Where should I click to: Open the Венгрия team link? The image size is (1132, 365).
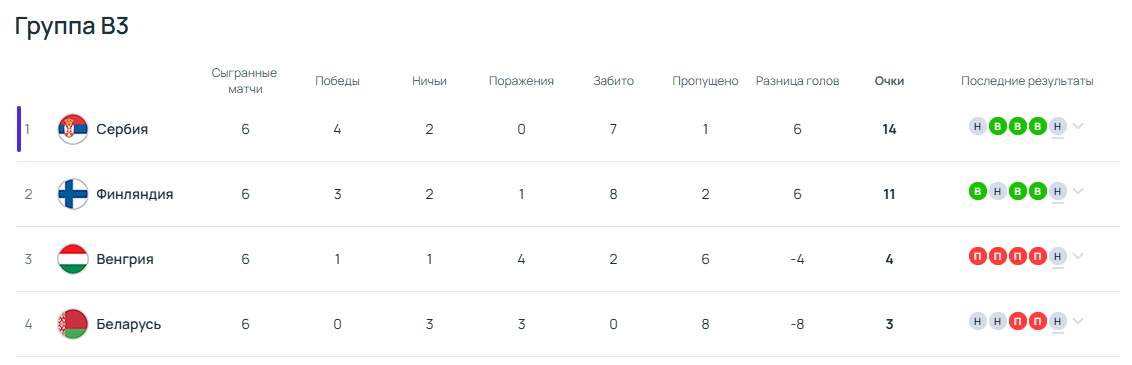click(125, 259)
